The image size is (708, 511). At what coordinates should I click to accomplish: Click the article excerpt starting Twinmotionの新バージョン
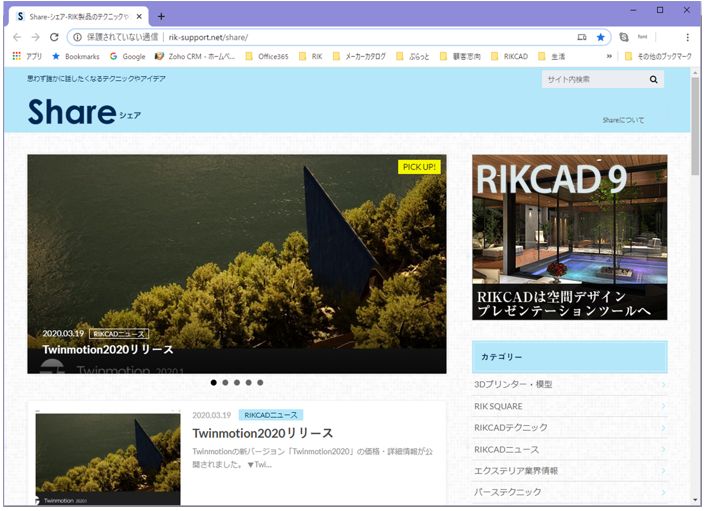(x=312, y=458)
